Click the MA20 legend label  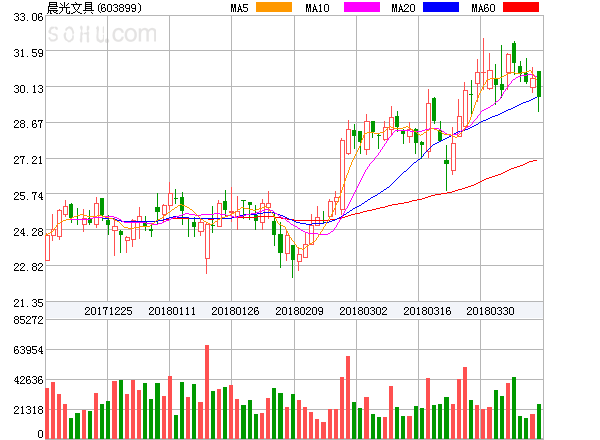pyautogui.click(x=403, y=8)
